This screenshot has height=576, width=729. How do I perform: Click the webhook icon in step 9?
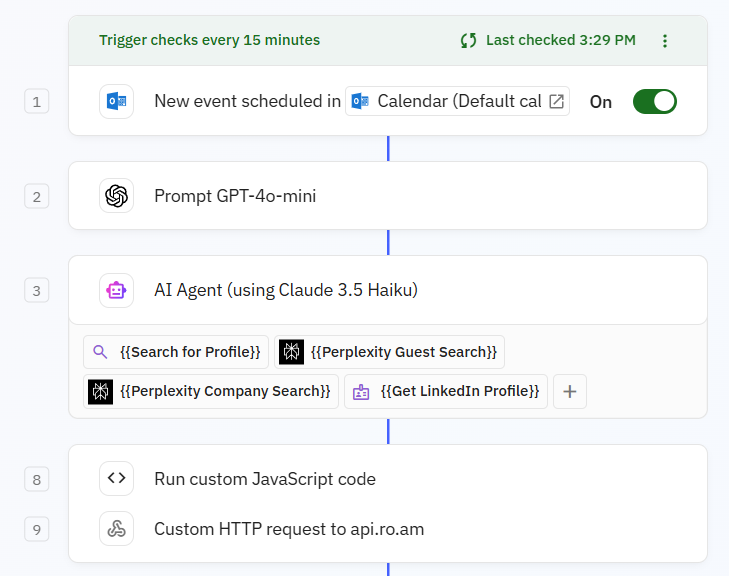coord(116,529)
